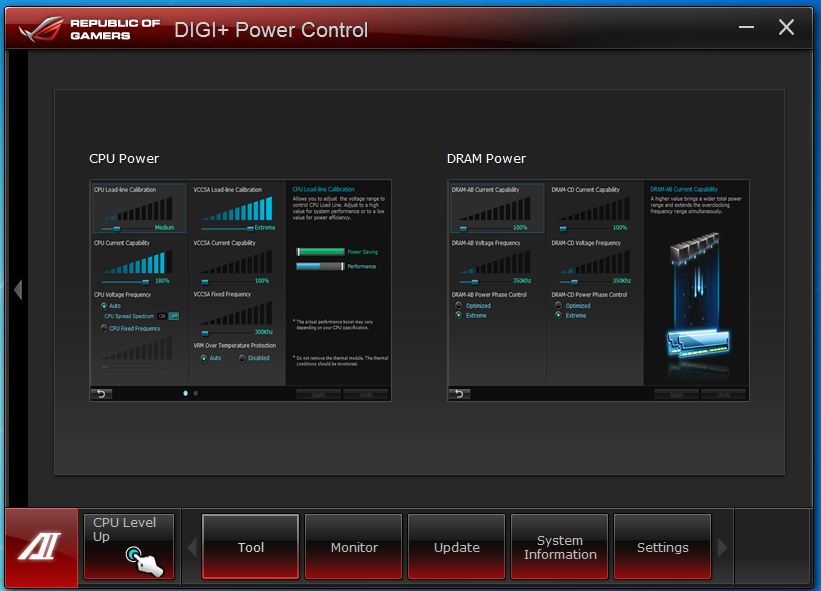The image size is (821, 591).
Task: Open the Update menu
Action: click(457, 547)
